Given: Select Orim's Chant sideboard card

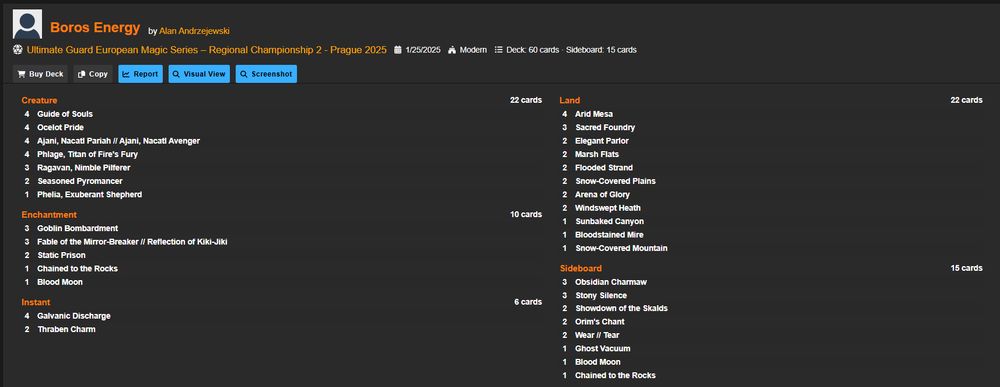Looking at the screenshot, I should 599,321.
